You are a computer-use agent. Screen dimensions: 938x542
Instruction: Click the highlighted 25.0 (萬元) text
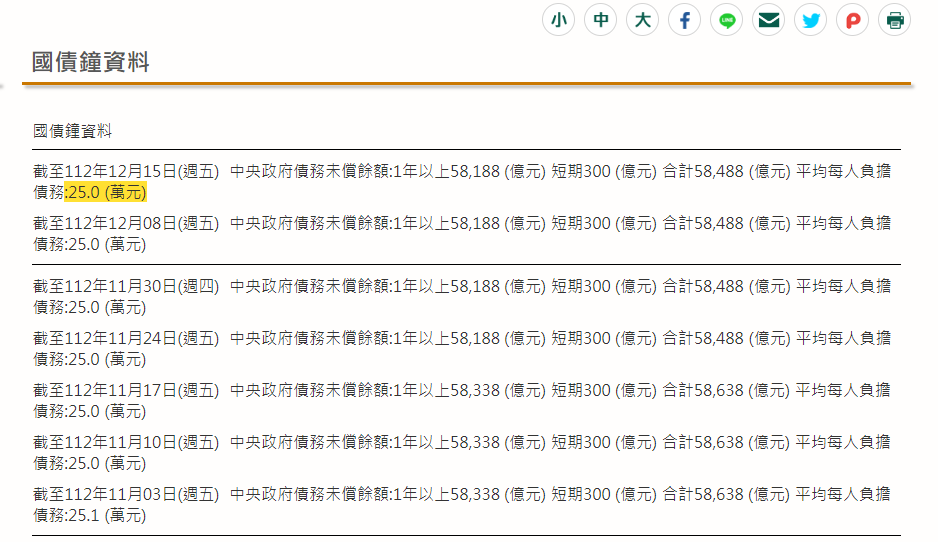tap(106, 192)
